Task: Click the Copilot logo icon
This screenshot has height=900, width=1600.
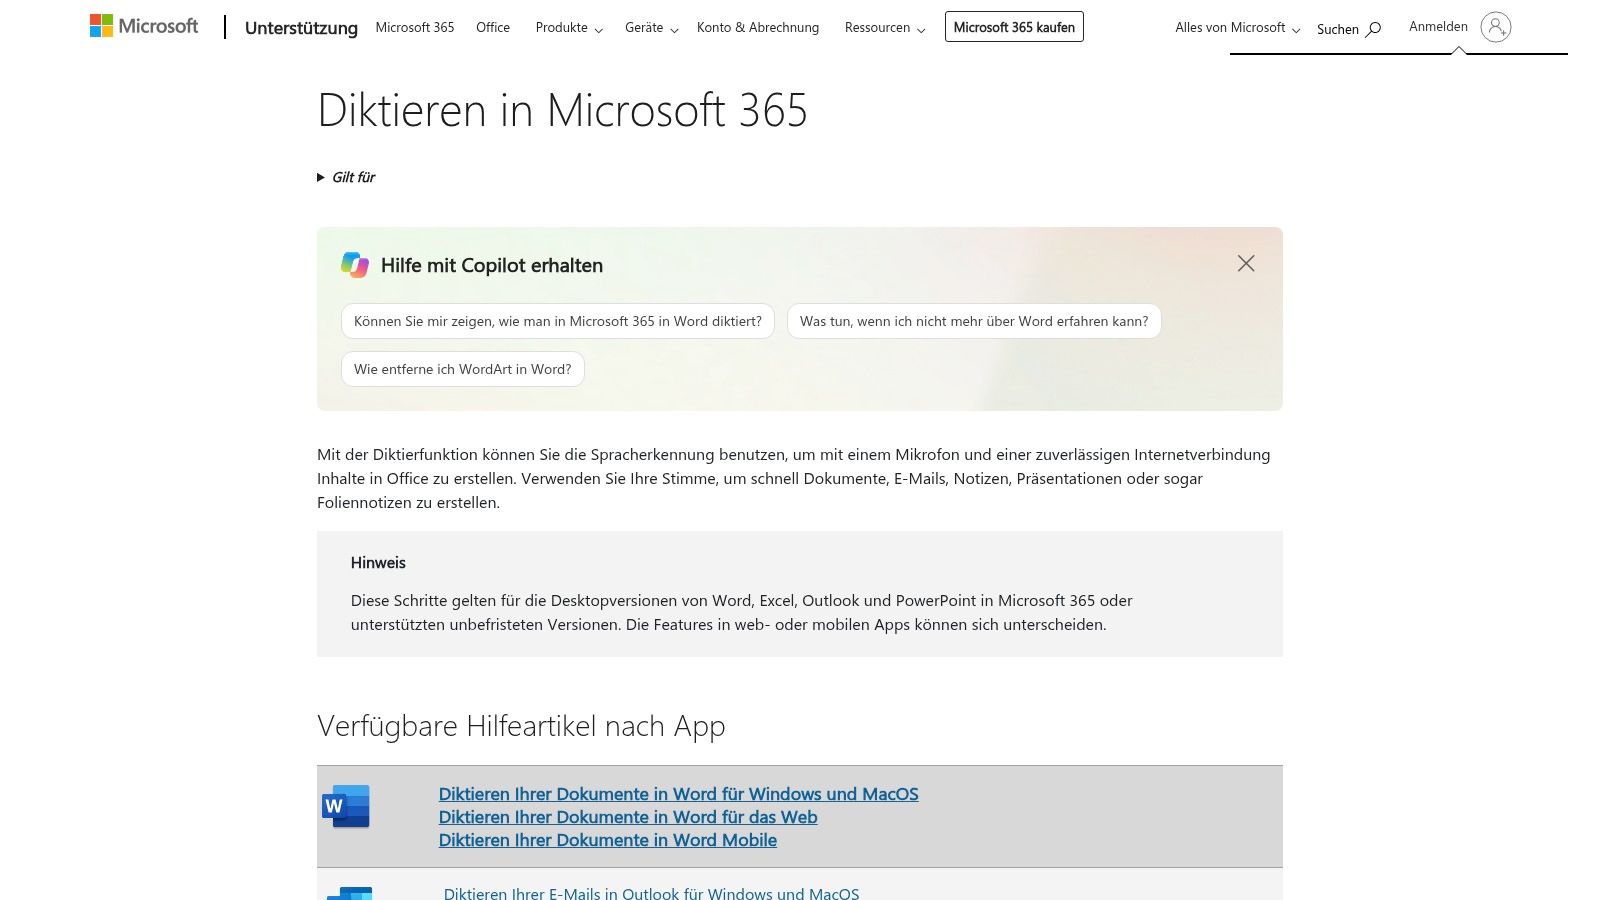Action: [355, 265]
